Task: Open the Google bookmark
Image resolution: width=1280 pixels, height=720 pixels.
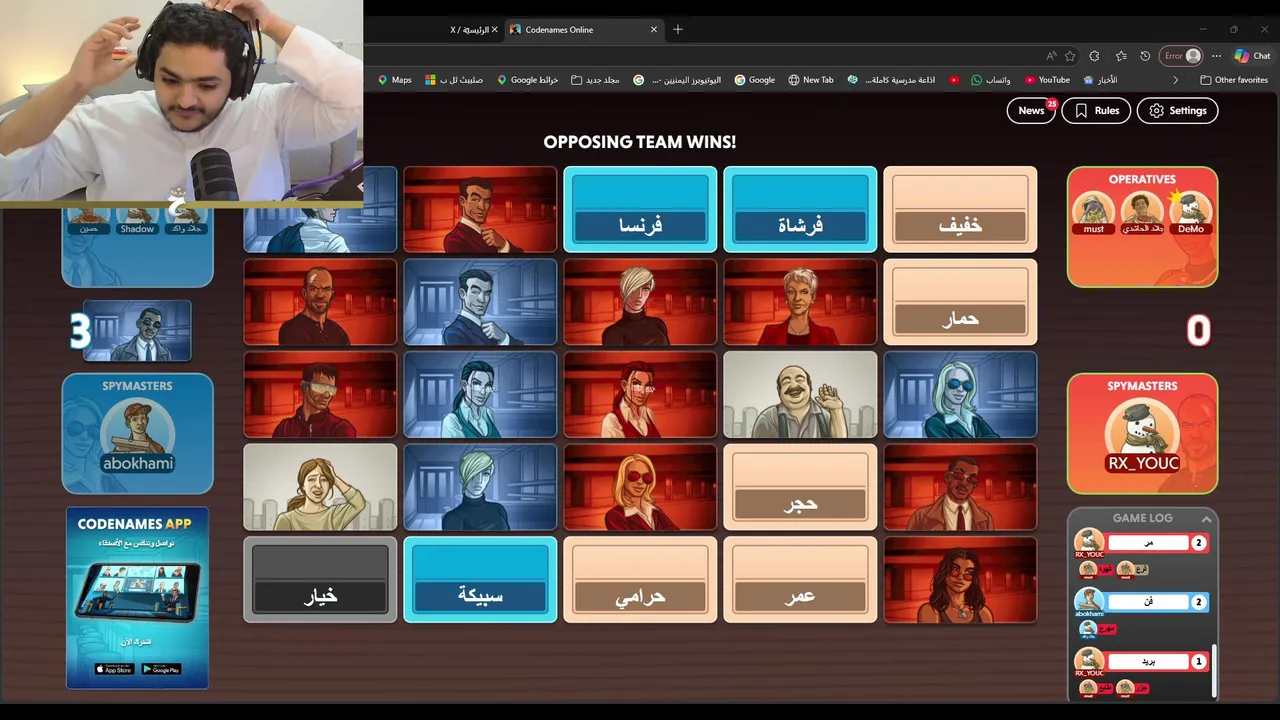Action: (754, 80)
